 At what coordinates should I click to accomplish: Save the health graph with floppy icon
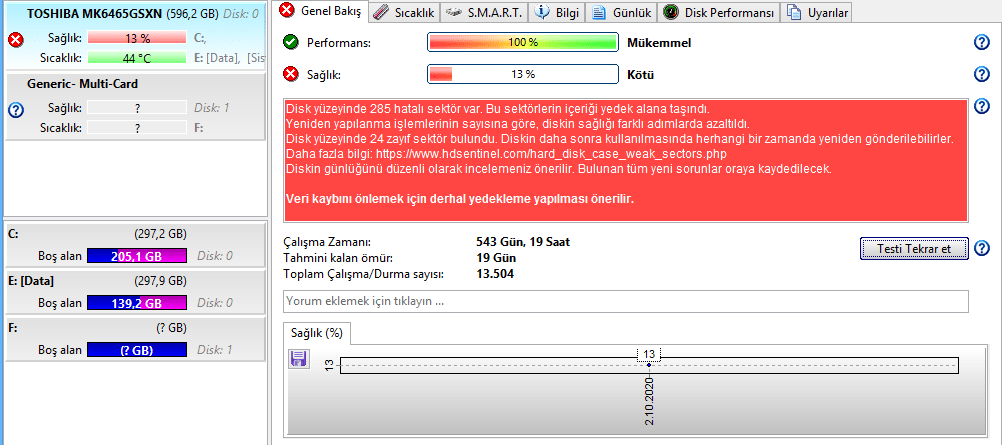(x=297, y=358)
